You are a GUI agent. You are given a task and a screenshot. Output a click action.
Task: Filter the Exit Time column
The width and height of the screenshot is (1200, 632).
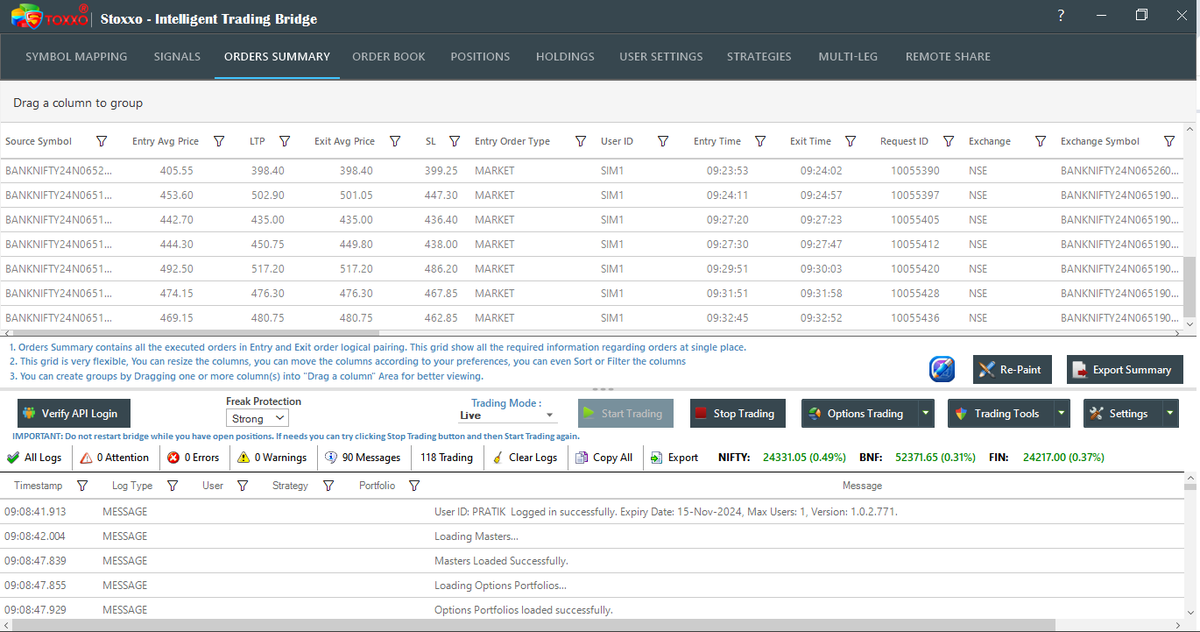pyautogui.click(x=850, y=141)
